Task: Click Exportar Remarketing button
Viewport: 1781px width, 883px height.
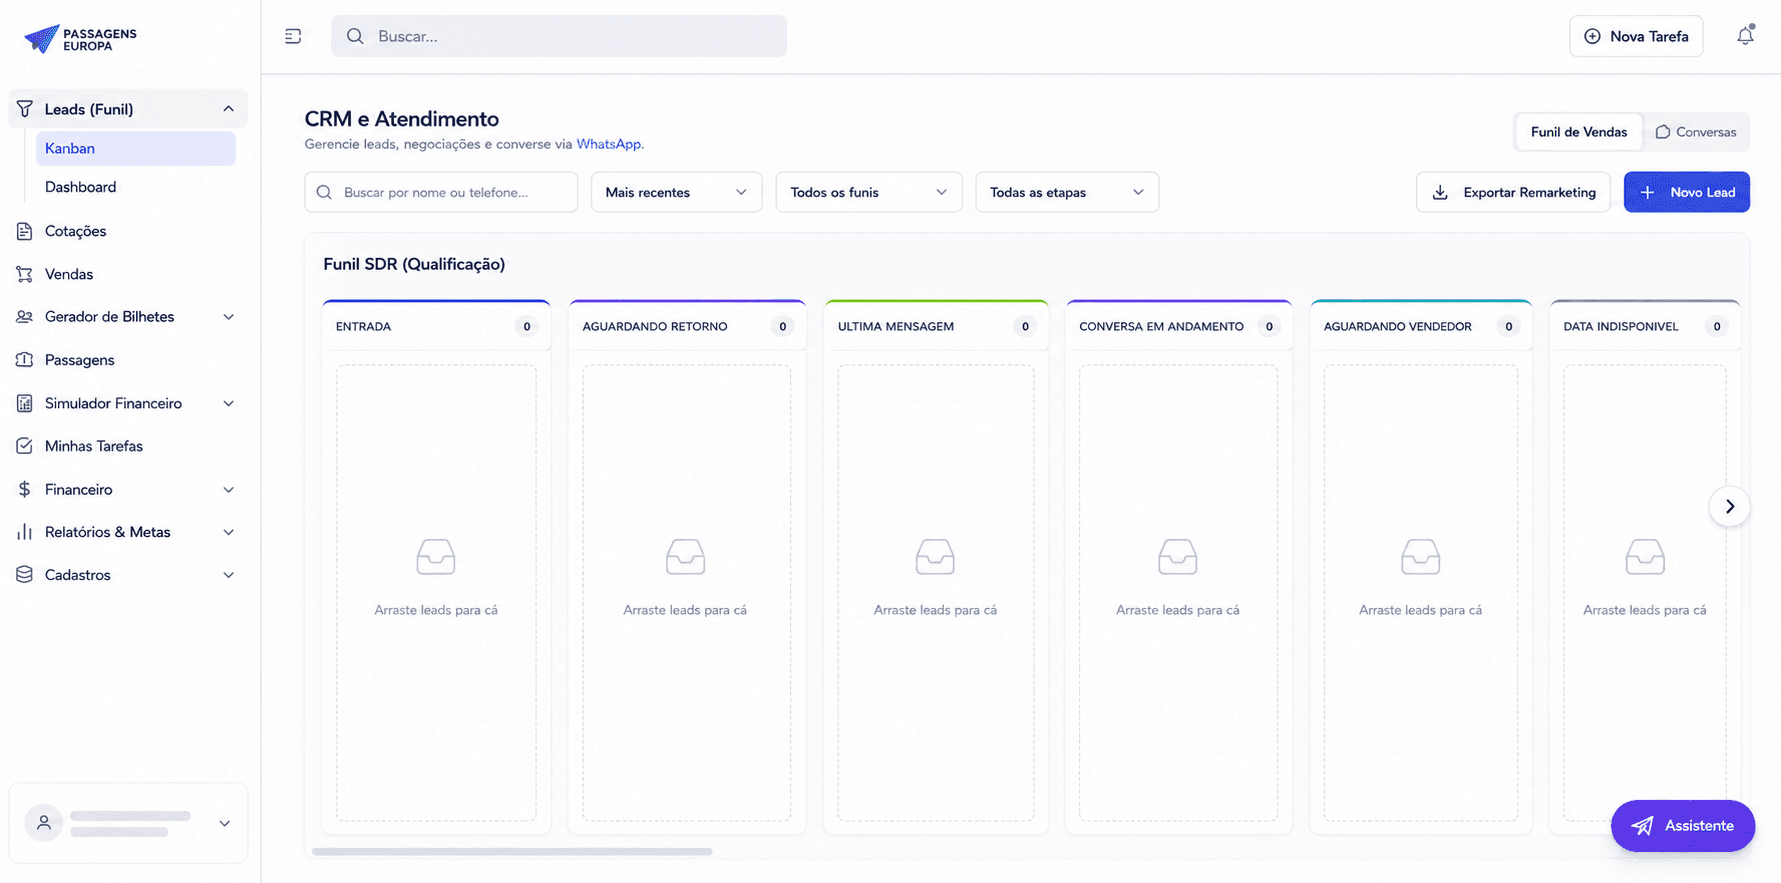Action: point(1513,192)
